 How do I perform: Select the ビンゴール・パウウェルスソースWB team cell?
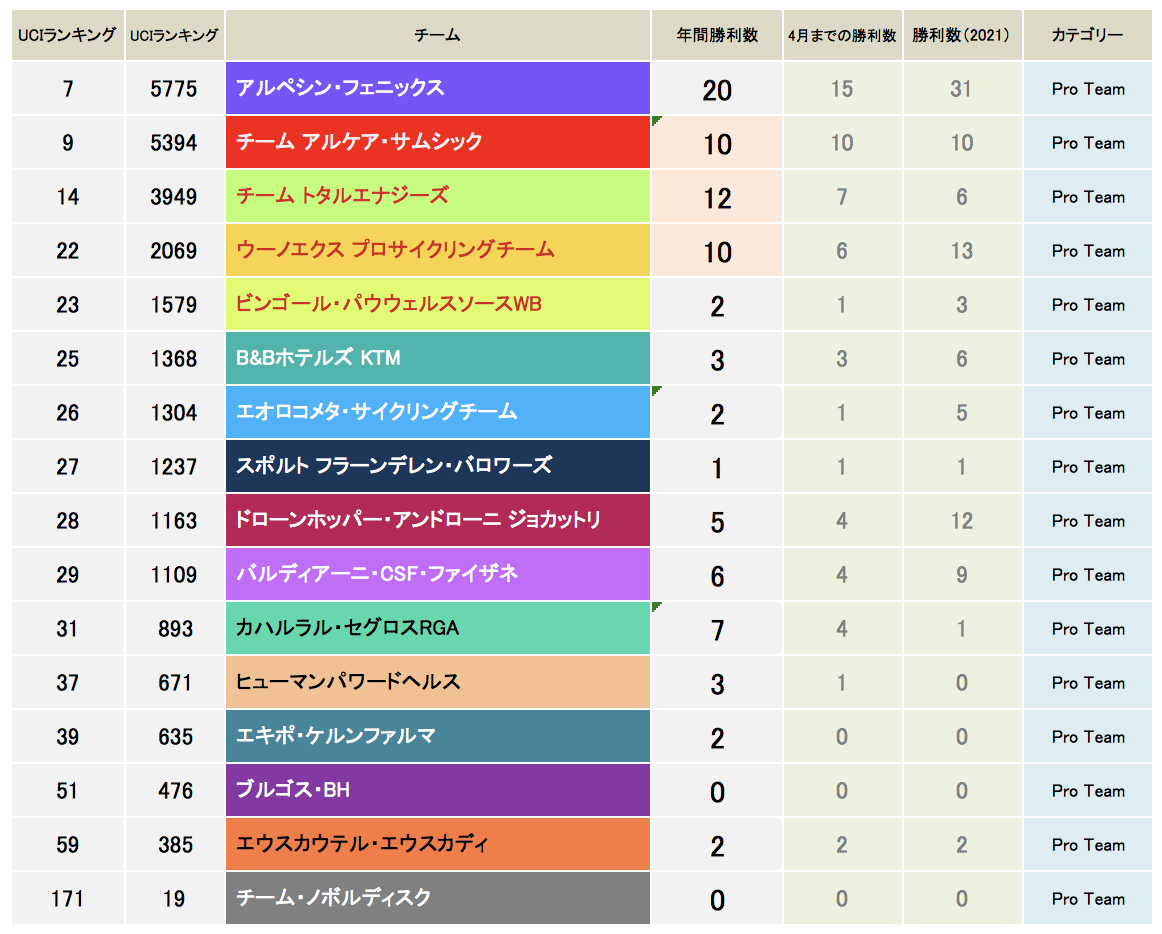pos(438,305)
